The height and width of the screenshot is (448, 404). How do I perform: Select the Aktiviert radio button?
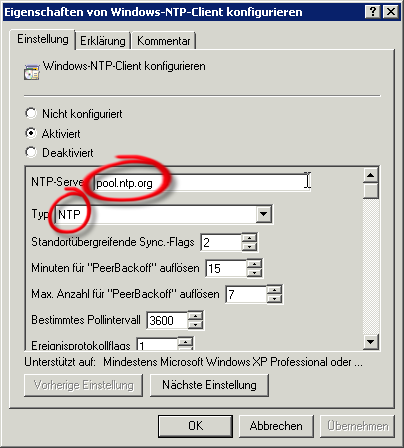click(31, 133)
